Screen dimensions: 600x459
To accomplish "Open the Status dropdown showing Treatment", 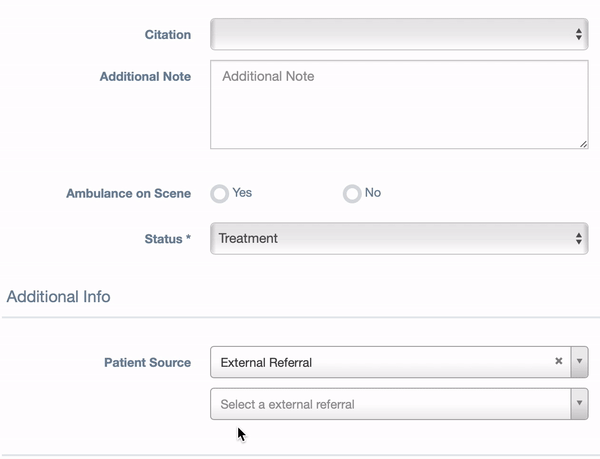I will click(399, 239).
